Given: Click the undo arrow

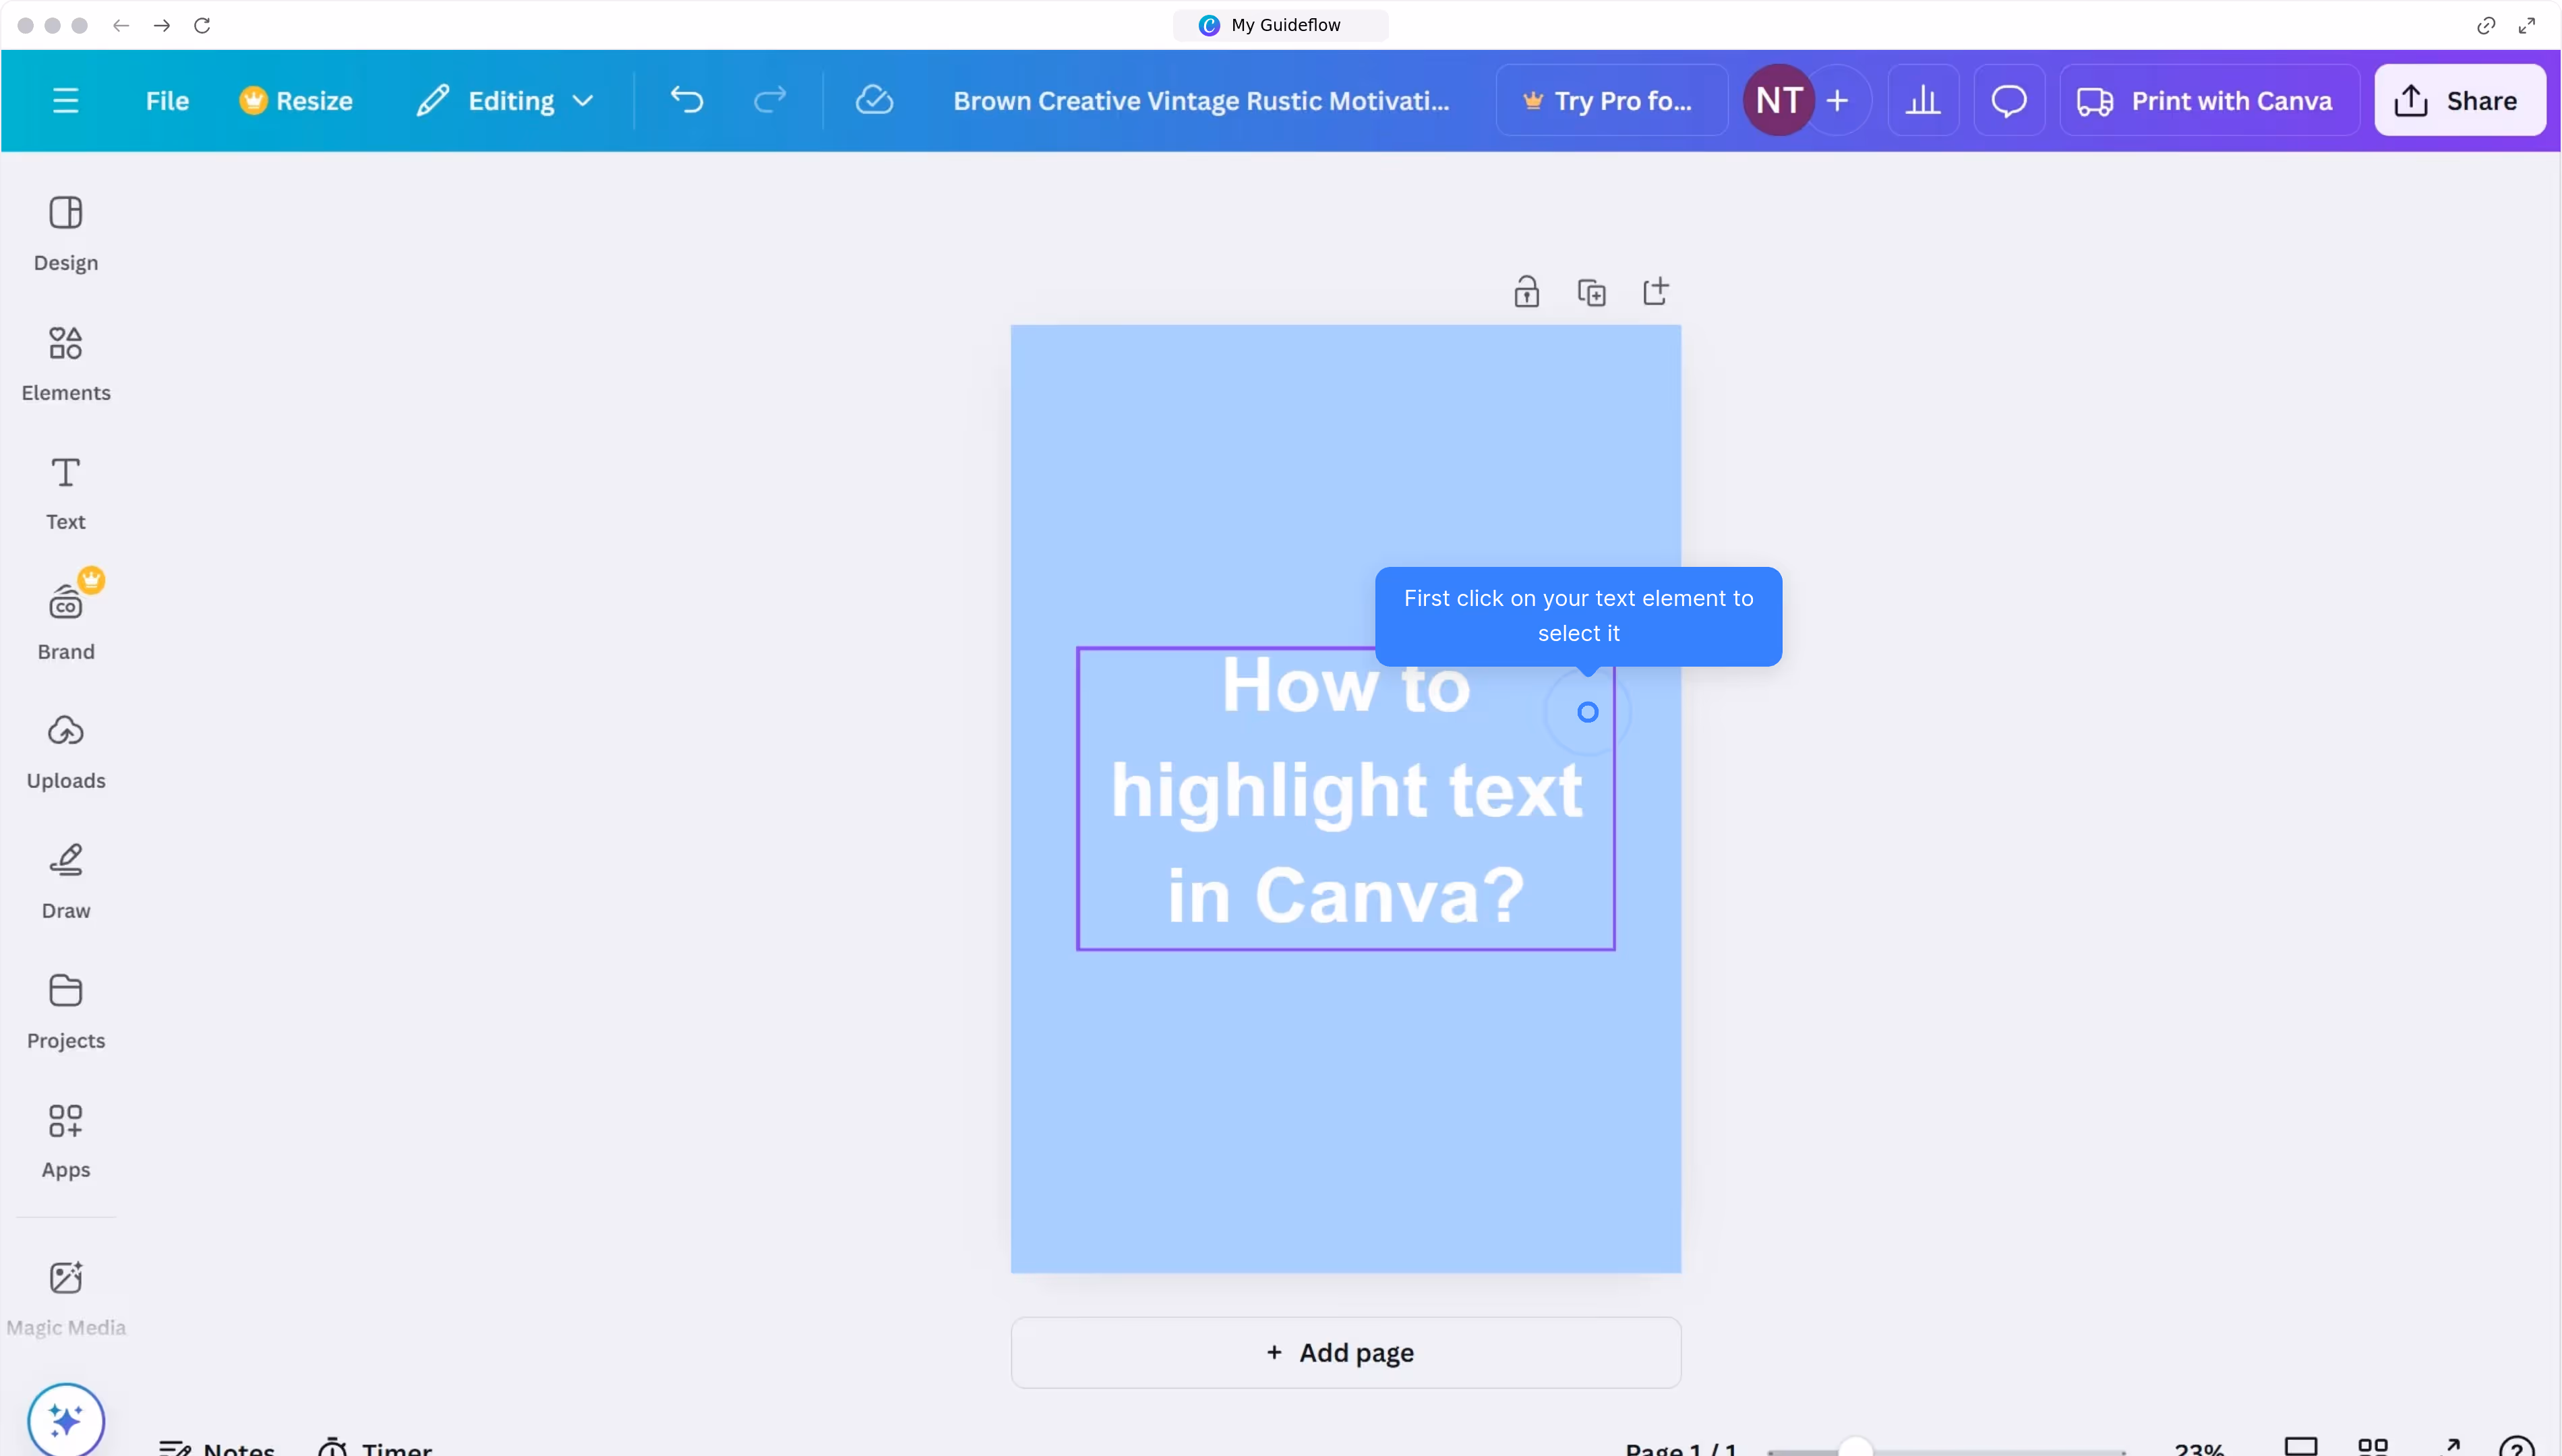Looking at the screenshot, I should click(687, 100).
